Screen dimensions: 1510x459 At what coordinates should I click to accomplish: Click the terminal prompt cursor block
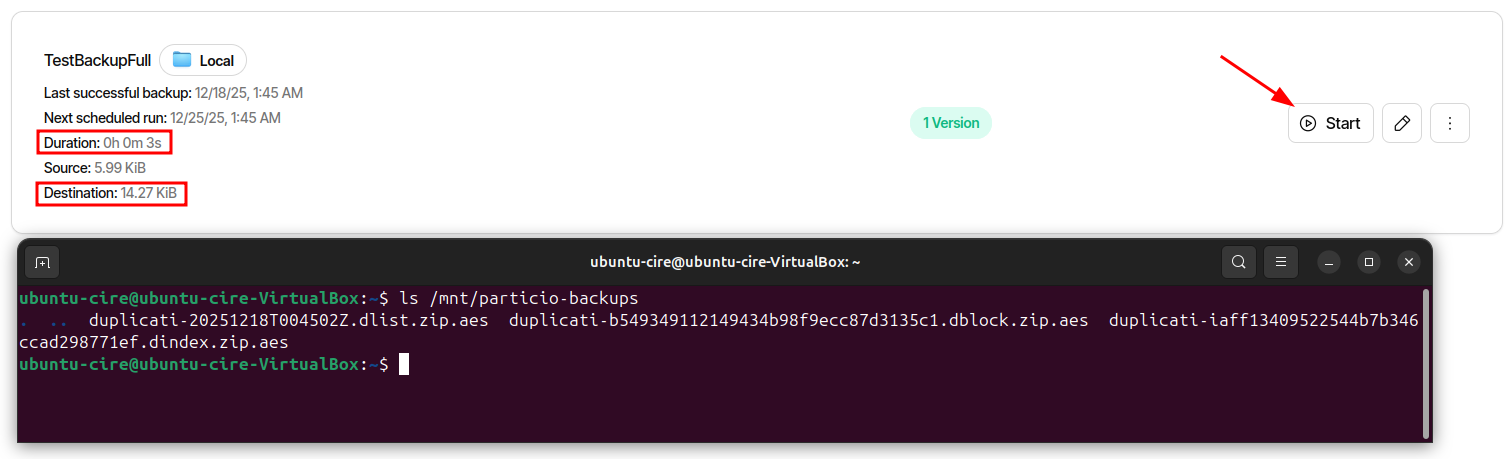pyautogui.click(x=404, y=364)
